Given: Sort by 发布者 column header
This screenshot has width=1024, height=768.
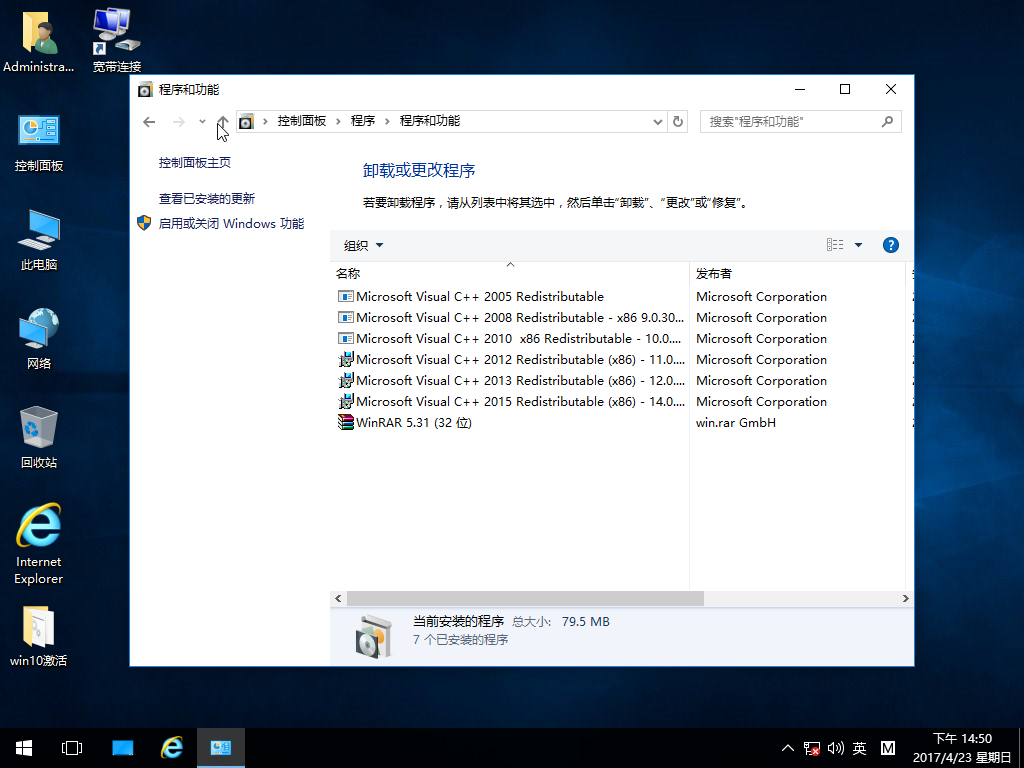Looking at the screenshot, I should 797,274.
